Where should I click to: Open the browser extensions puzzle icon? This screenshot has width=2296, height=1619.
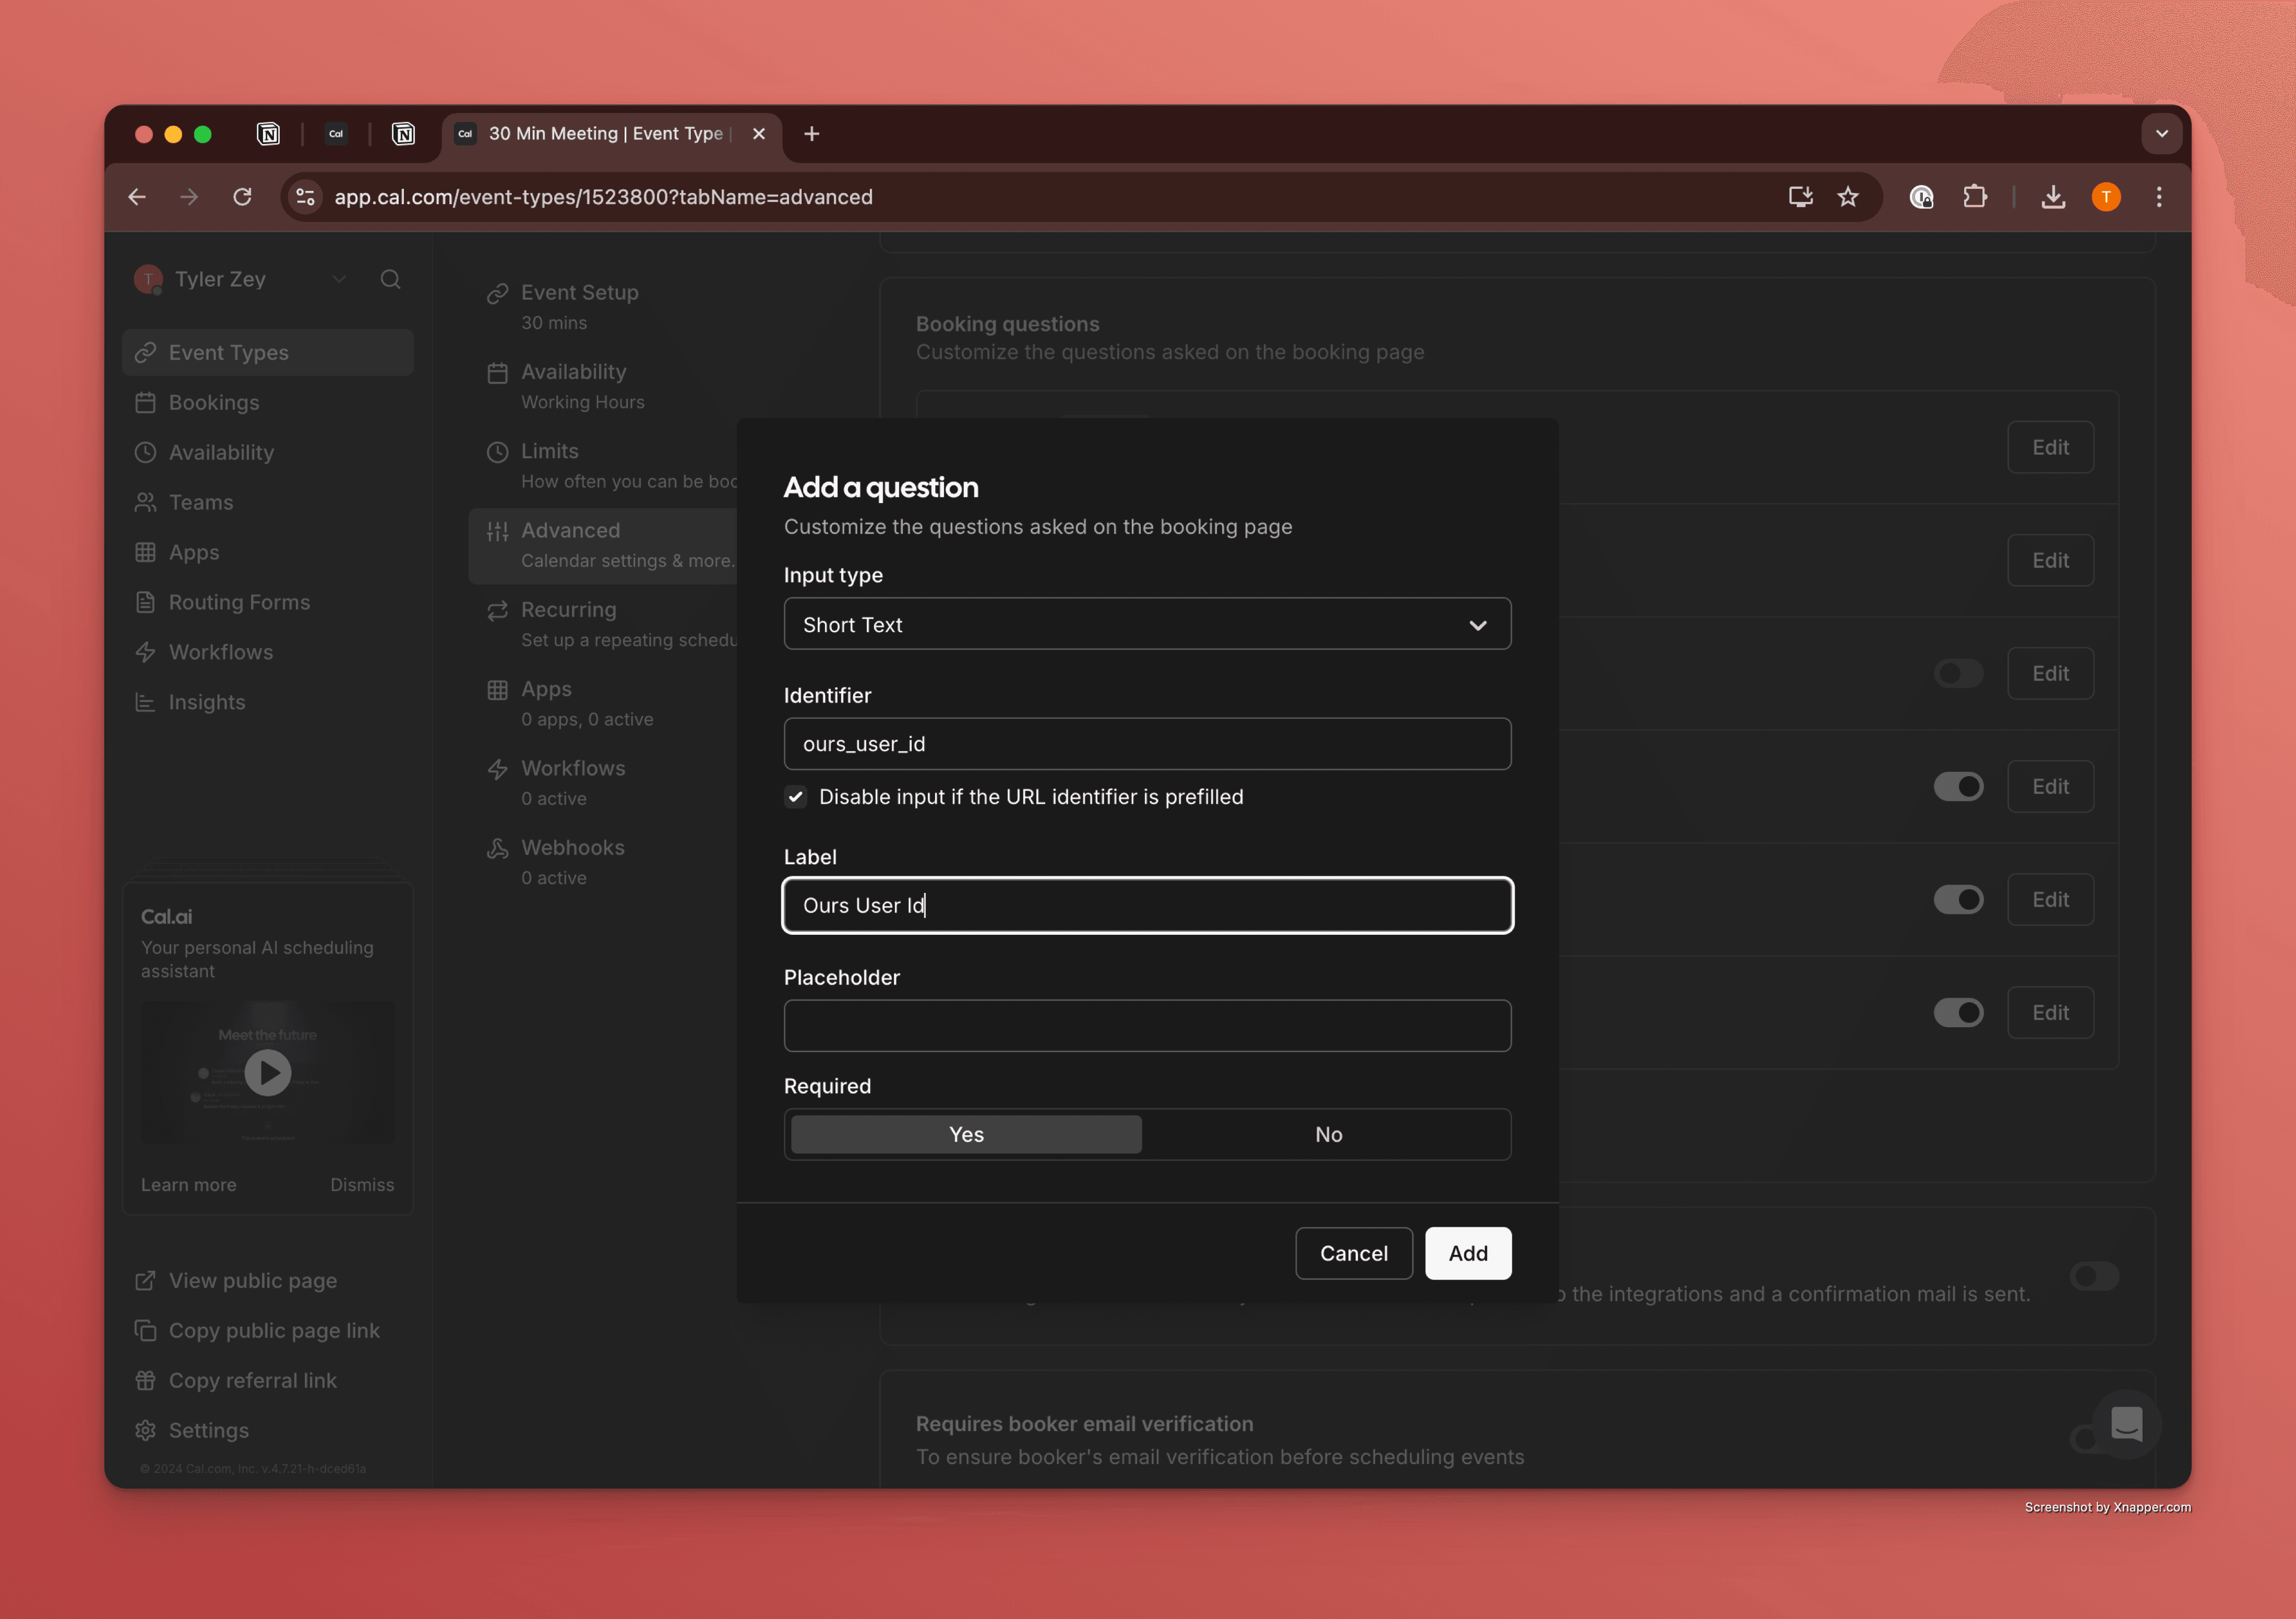1974,197
